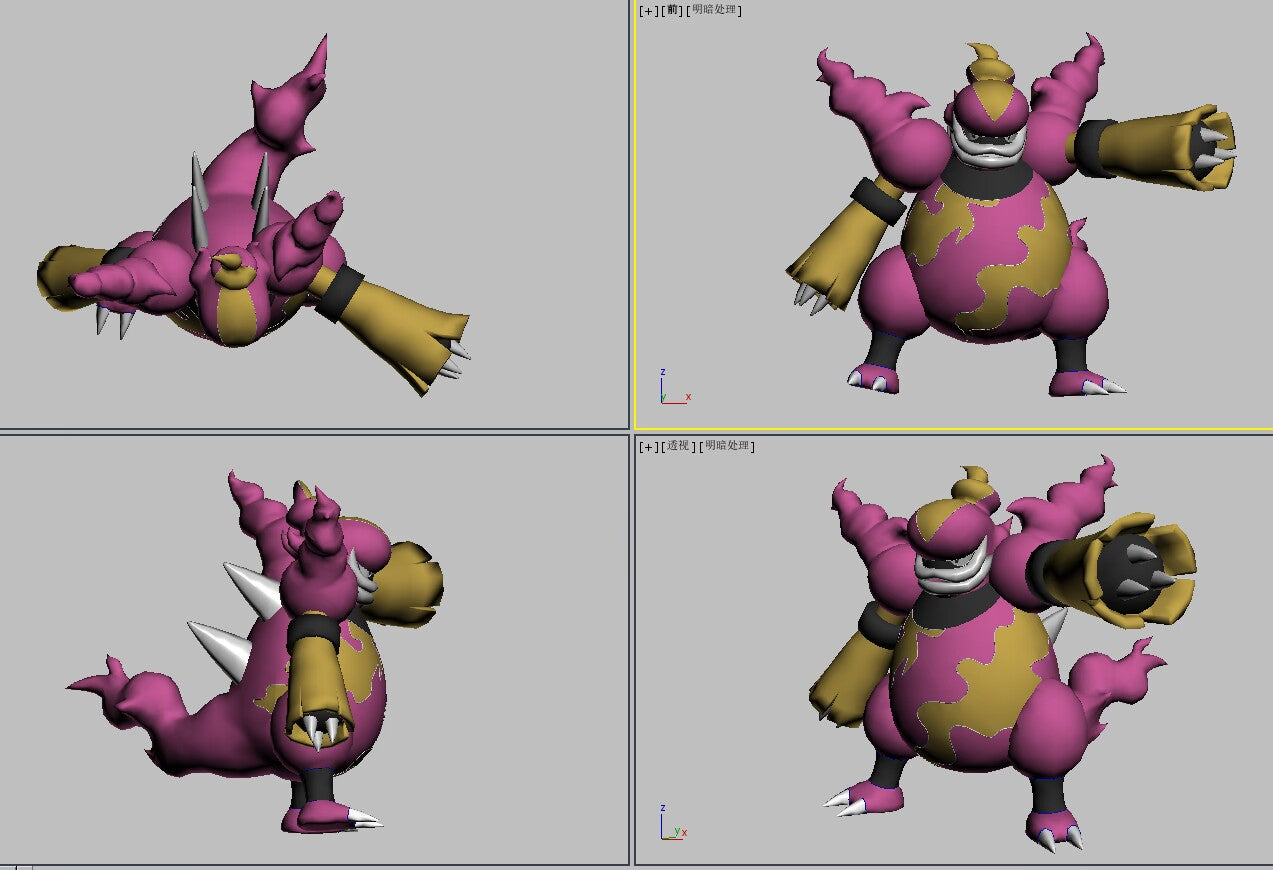Select the model in the front viewport
Viewport: 1273px width, 870px height.
point(980,250)
